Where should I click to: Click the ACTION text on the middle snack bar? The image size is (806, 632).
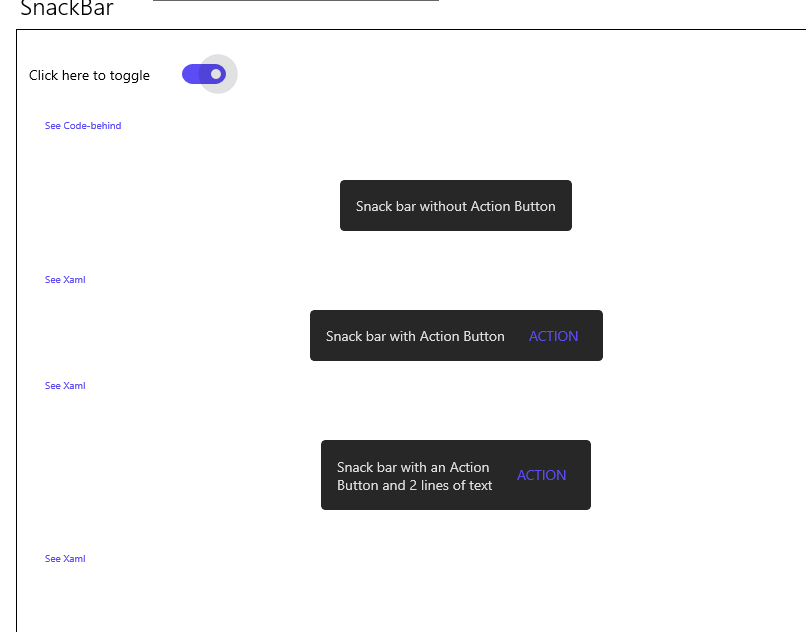tap(553, 336)
